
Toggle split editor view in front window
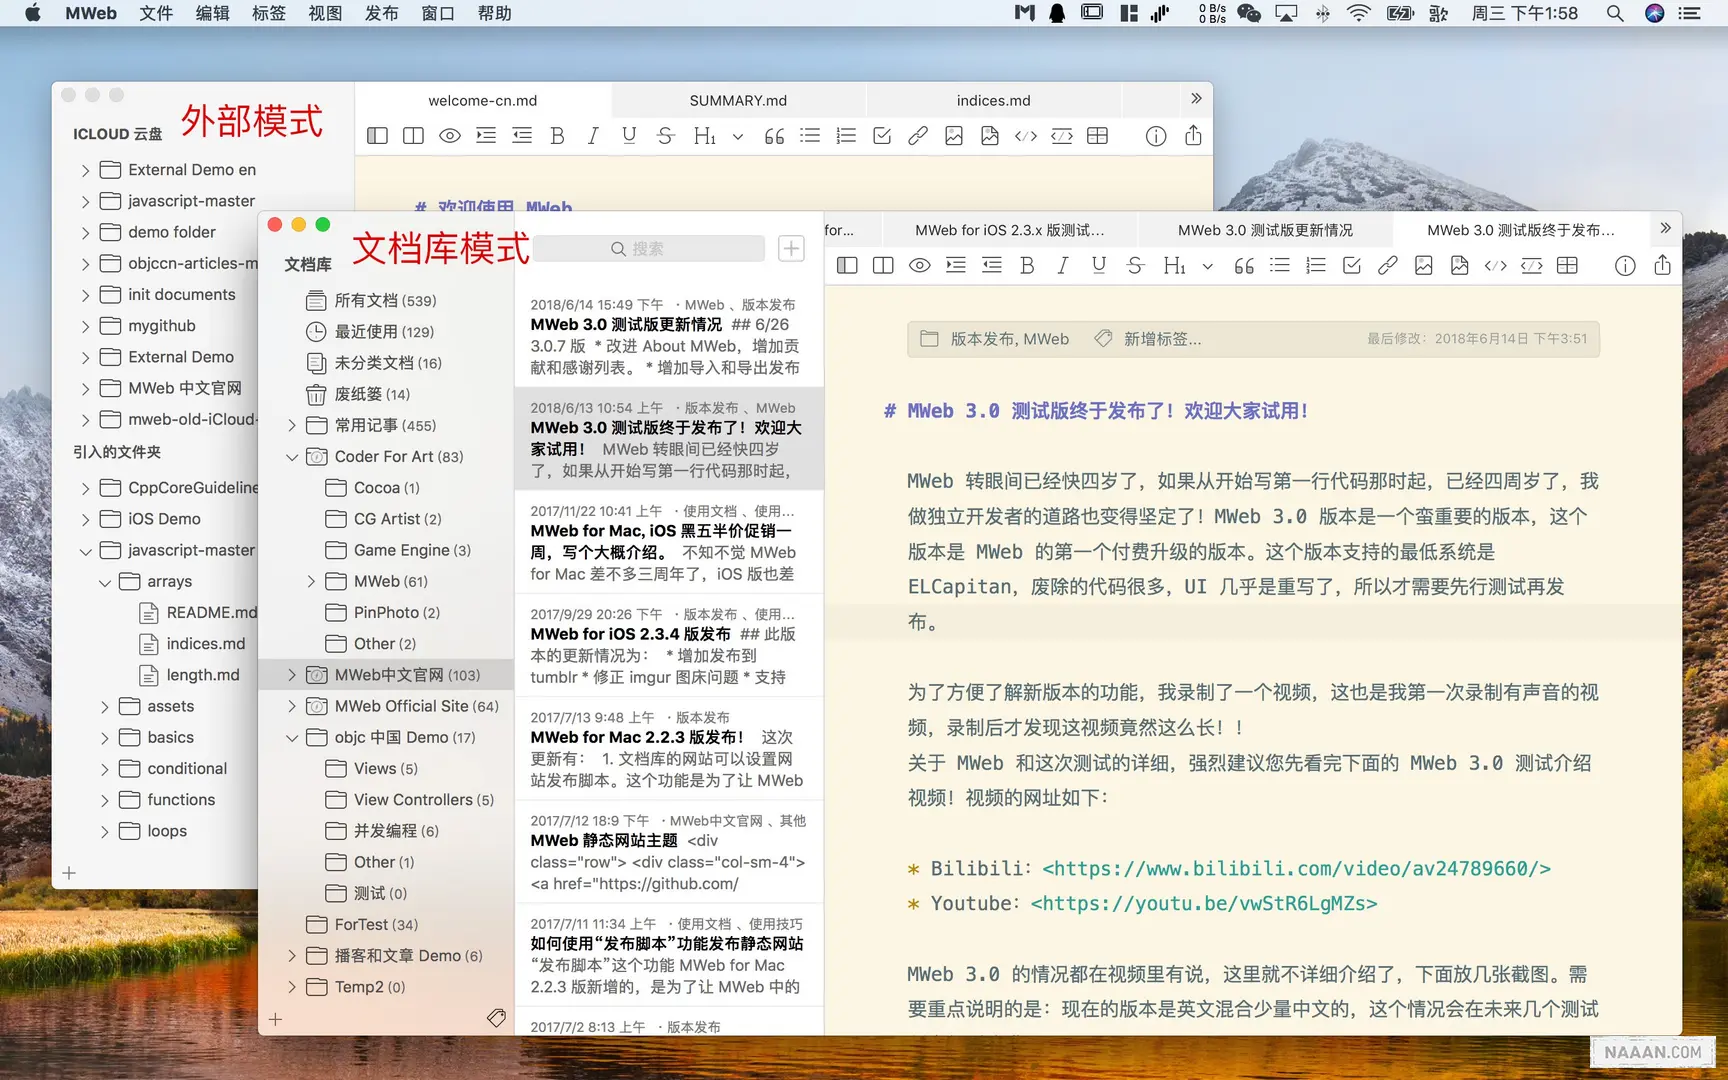[883, 265]
